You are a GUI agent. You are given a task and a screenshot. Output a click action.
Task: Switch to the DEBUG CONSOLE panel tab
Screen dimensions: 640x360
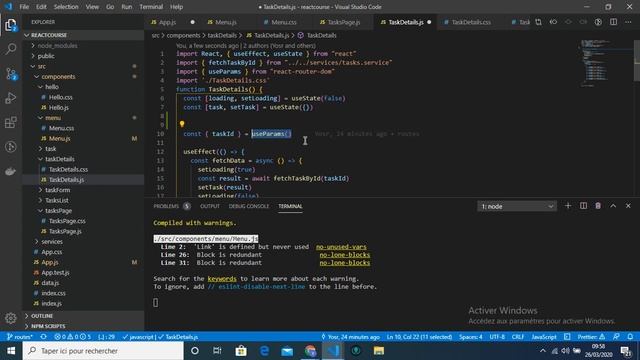(x=249, y=206)
